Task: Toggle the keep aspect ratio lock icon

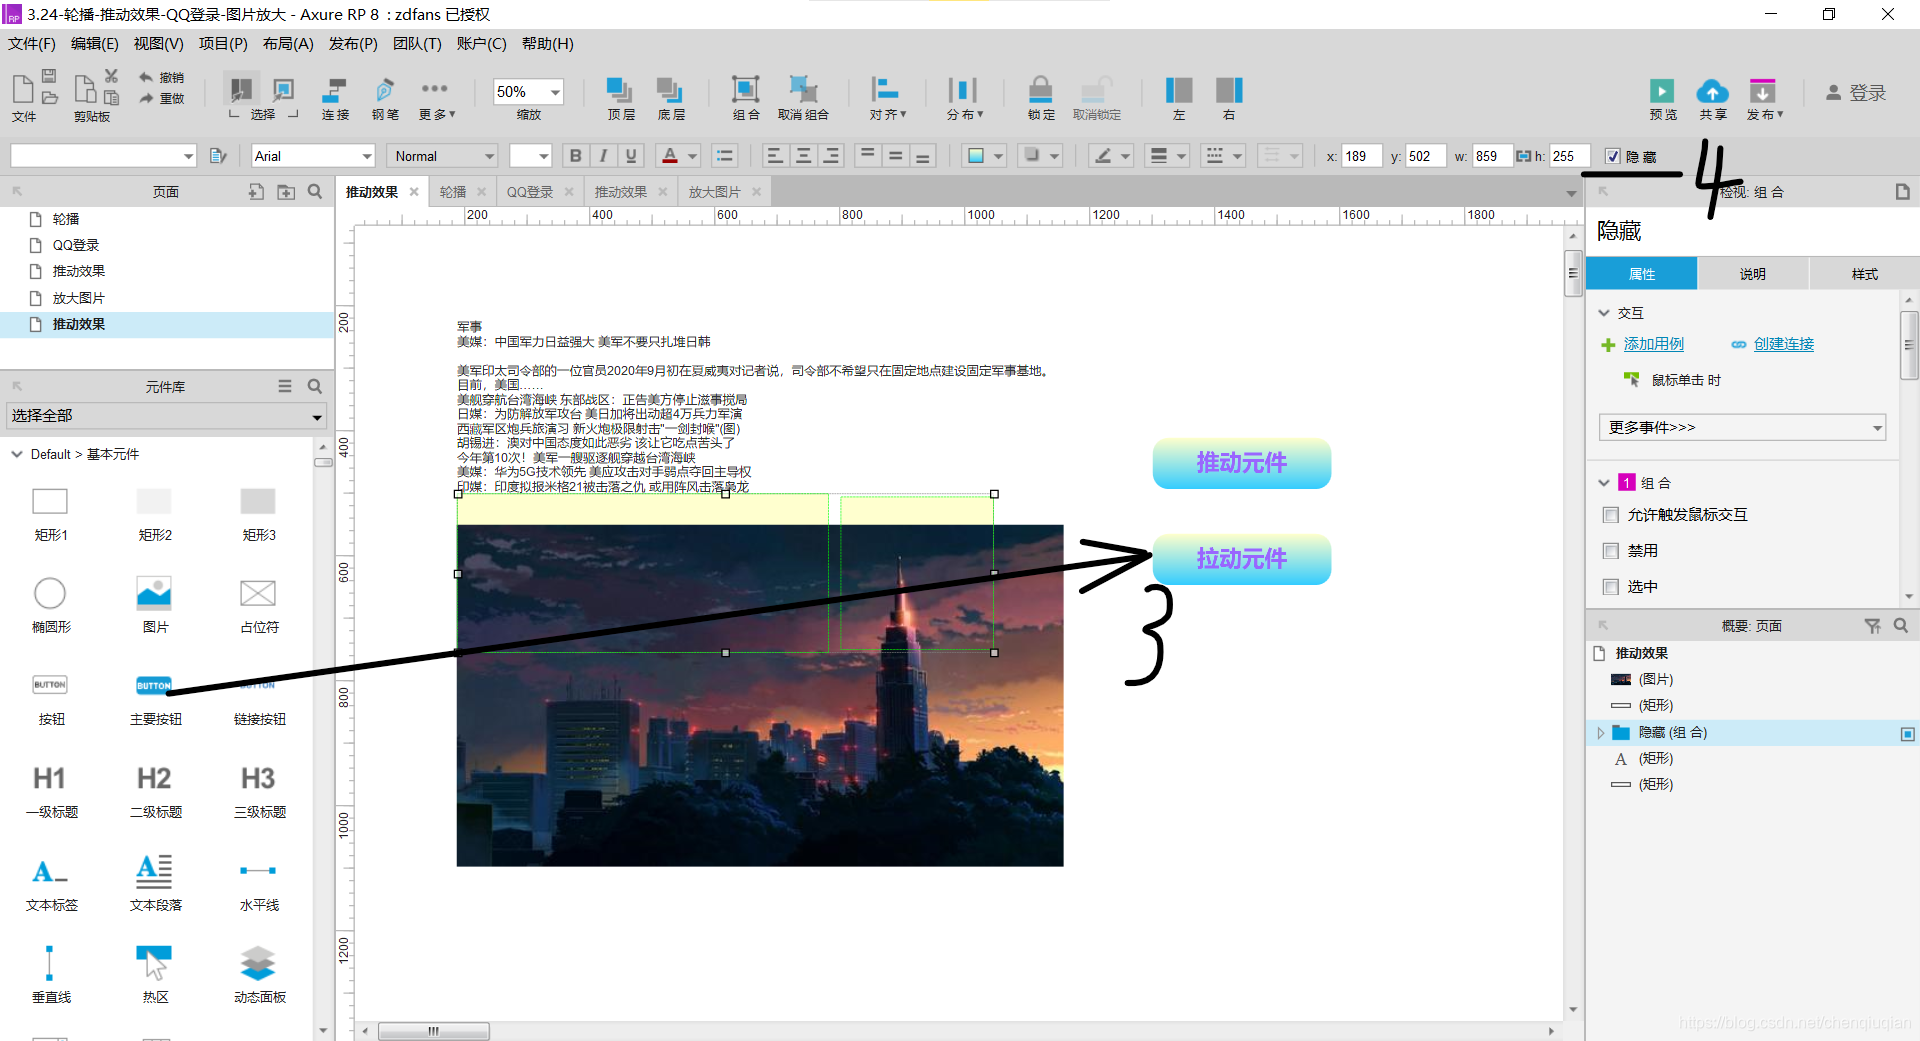Action: [1523, 156]
